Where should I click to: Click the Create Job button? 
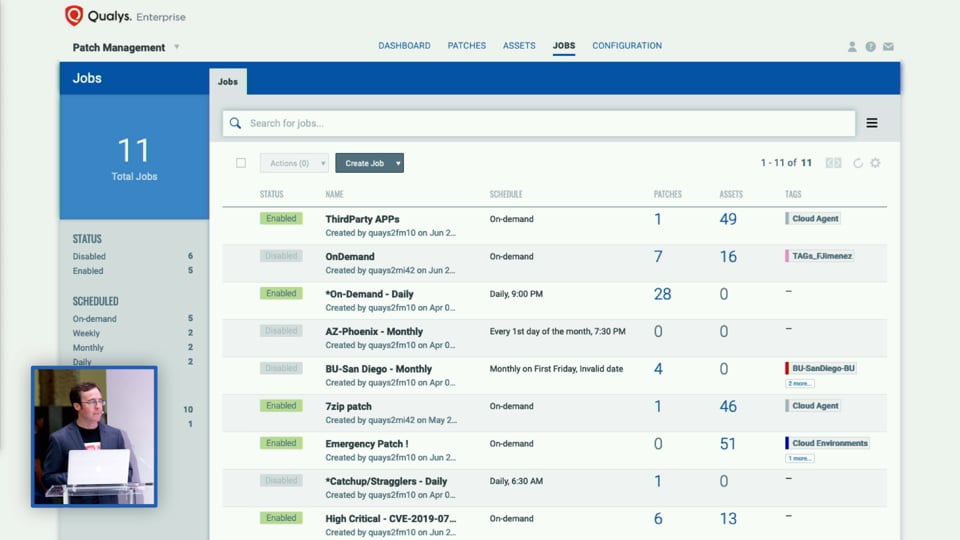click(x=364, y=163)
